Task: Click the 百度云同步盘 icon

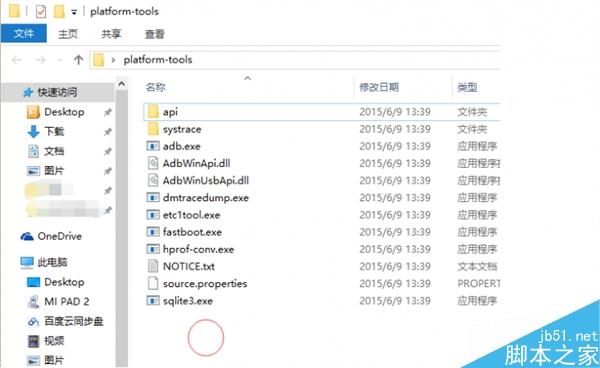Action: (x=33, y=322)
